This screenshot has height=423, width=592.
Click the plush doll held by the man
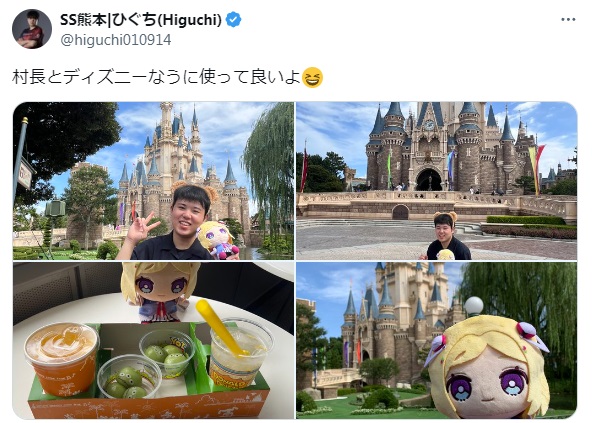[x=217, y=240]
